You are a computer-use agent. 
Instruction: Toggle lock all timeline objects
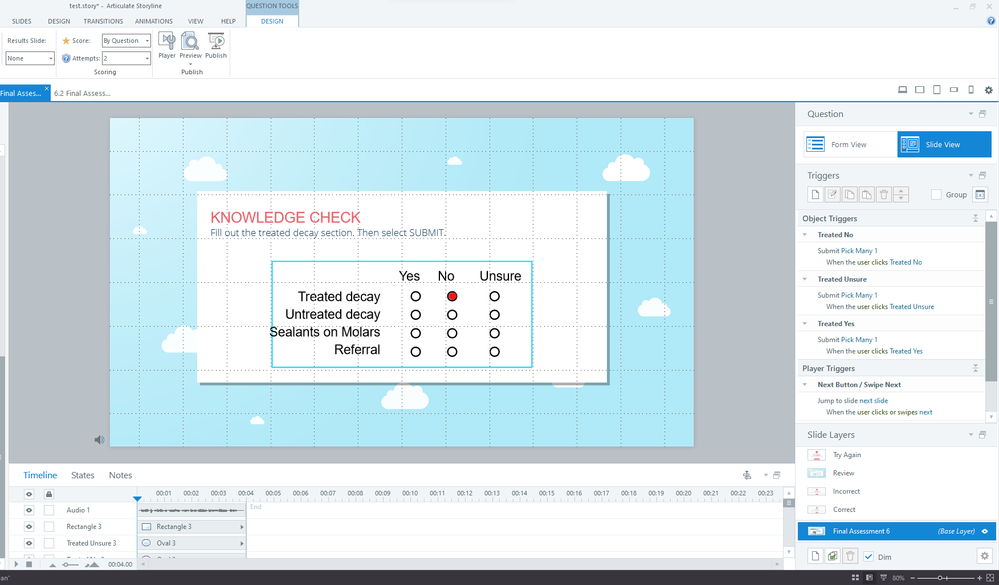tap(48, 494)
